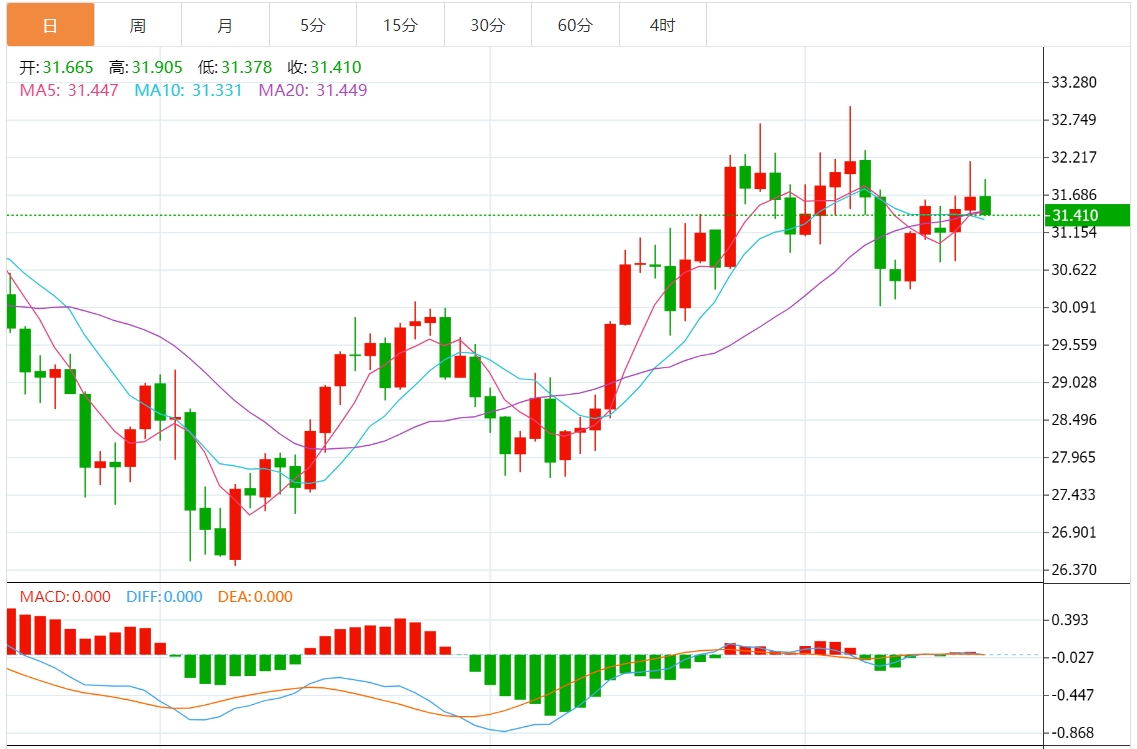The height and width of the screenshot is (749, 1137).
Task: Click the MA5 indicator label
Action: (69, 90)
